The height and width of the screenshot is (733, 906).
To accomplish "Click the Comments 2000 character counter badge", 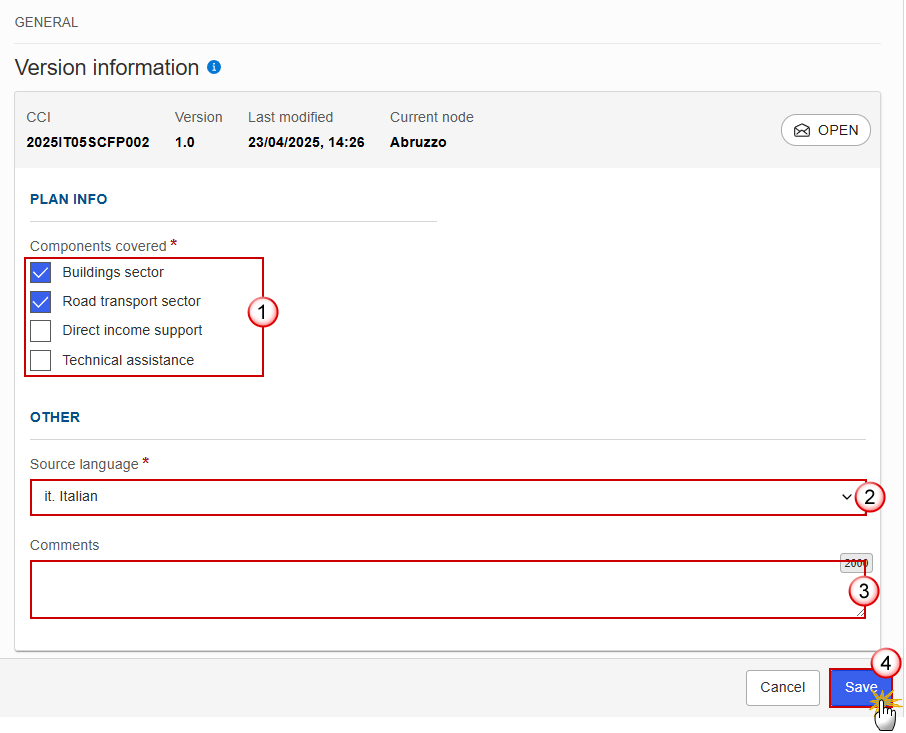I will click(856, 563).
